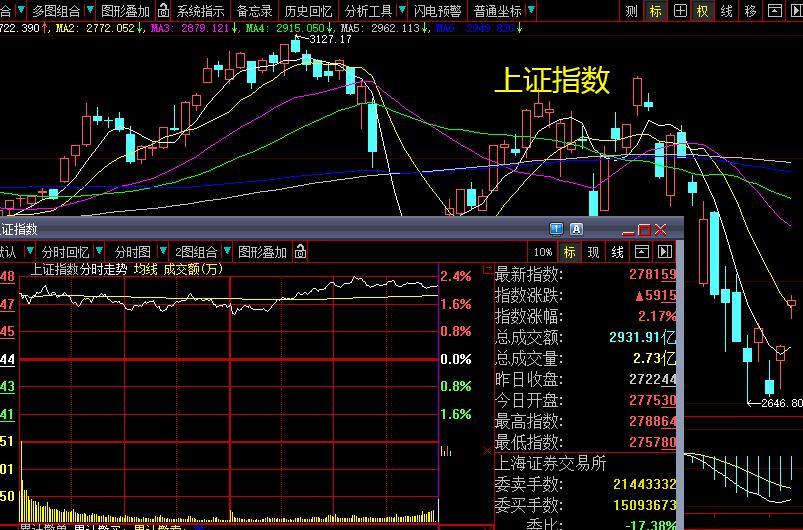Click the 最低指数 value 275780

[652, 442]
